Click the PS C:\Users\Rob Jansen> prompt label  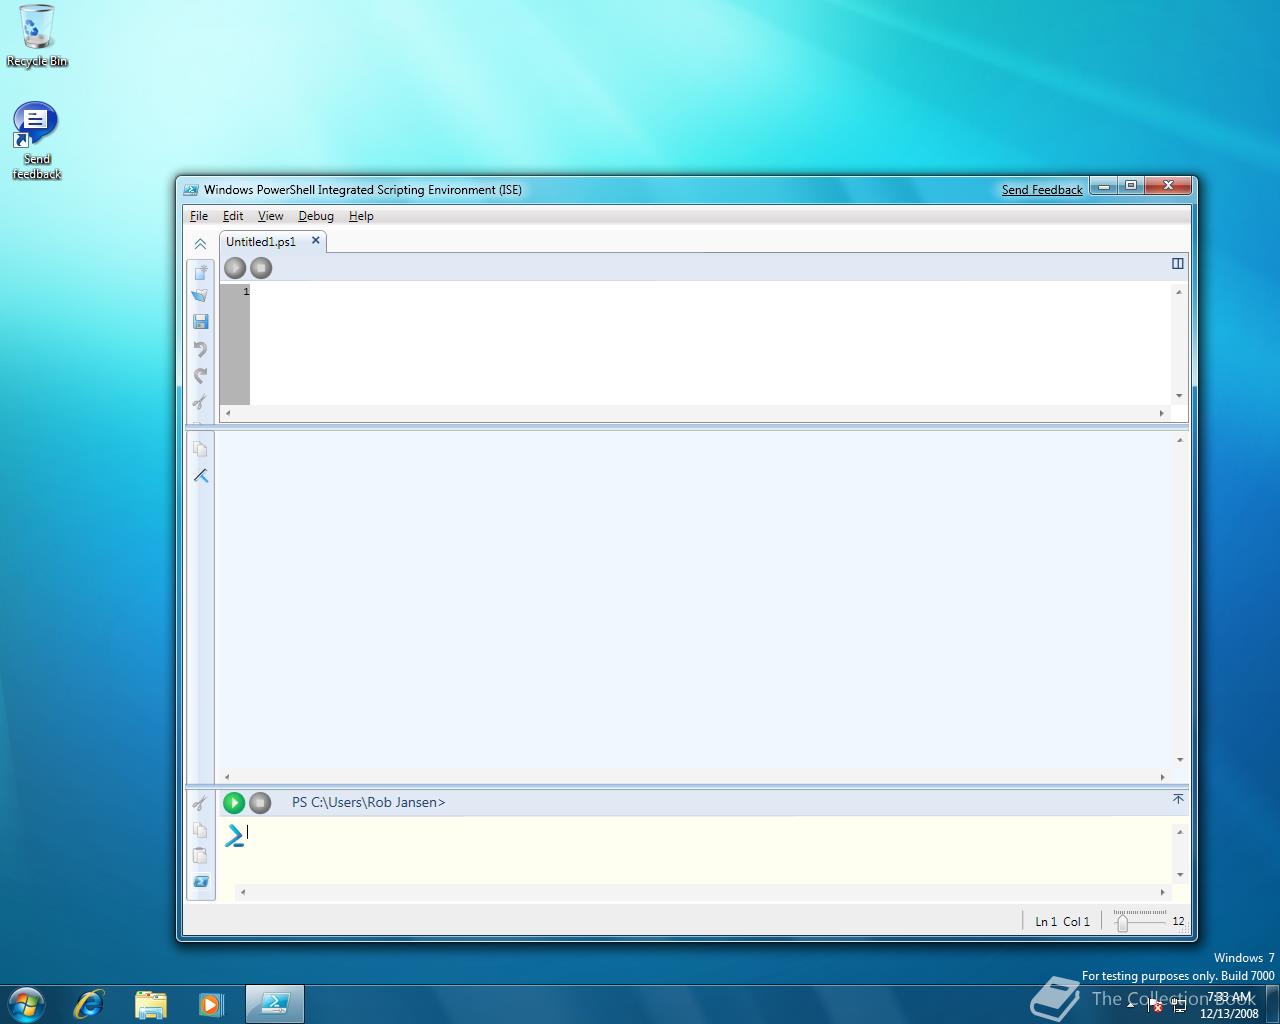pyautogui.click(x=368, y=802)
